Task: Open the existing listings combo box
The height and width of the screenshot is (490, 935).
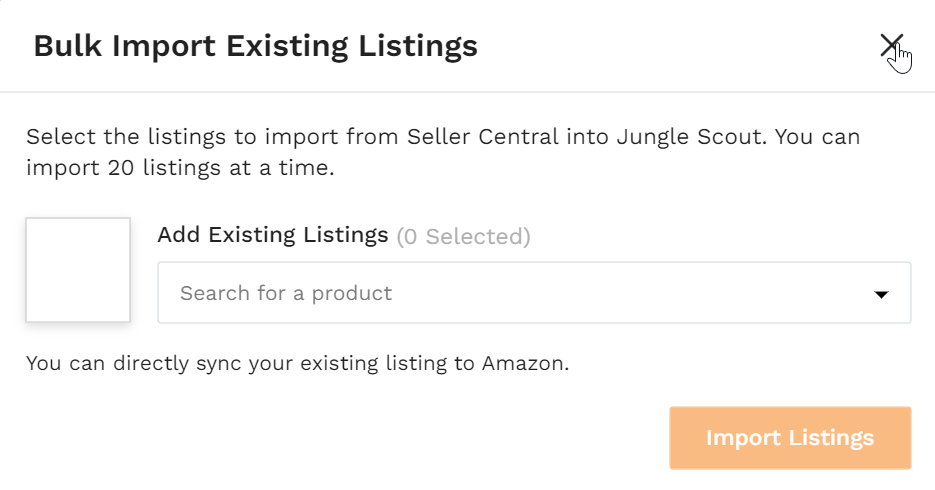Action: coord(534,293)
